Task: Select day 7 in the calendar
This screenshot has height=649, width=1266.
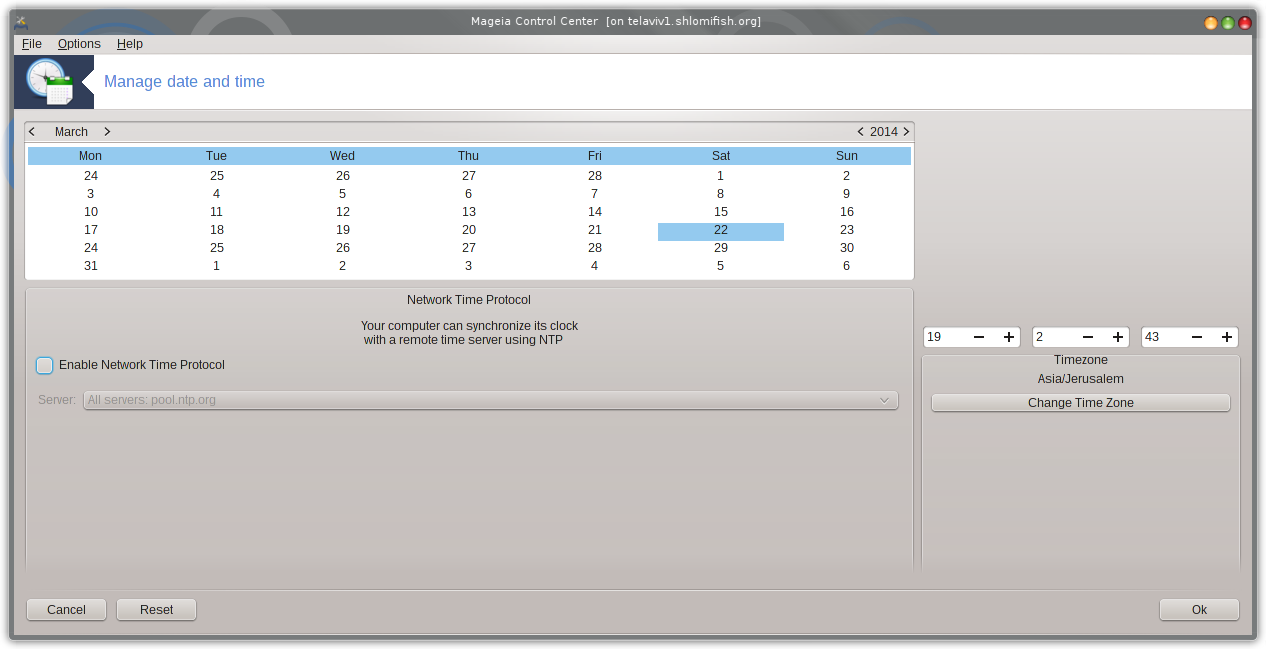Action: [595, 194]
